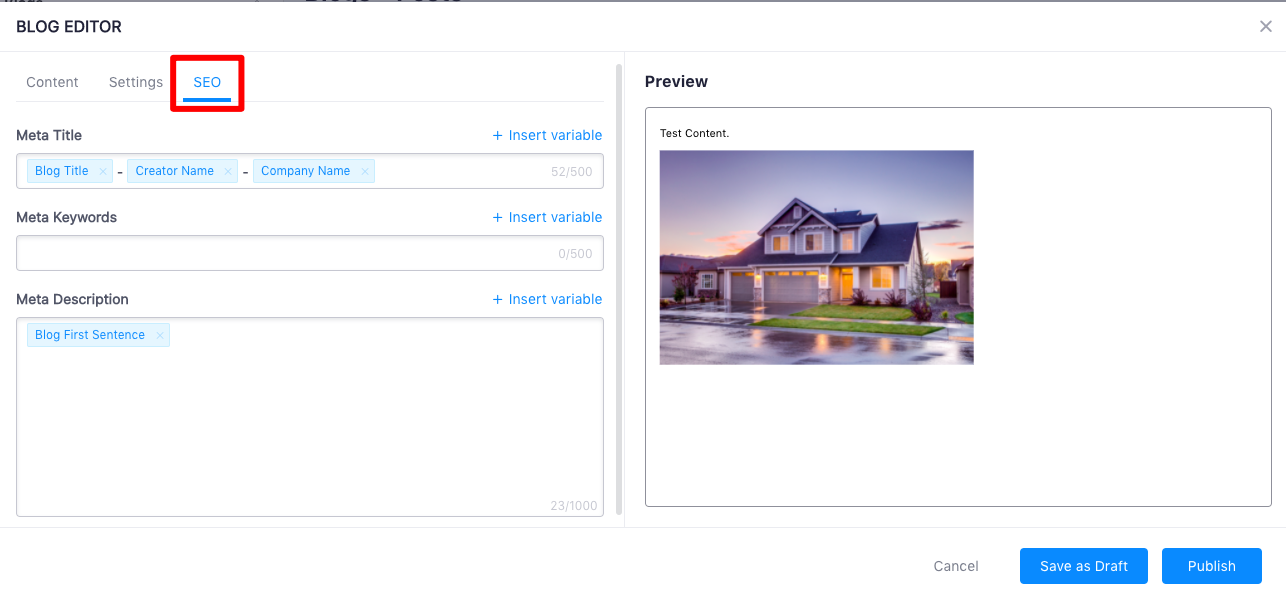The height and width of the screenshot is (597, 1286).
Task: Open the Settings tab
Action: (x=136, y=82)
